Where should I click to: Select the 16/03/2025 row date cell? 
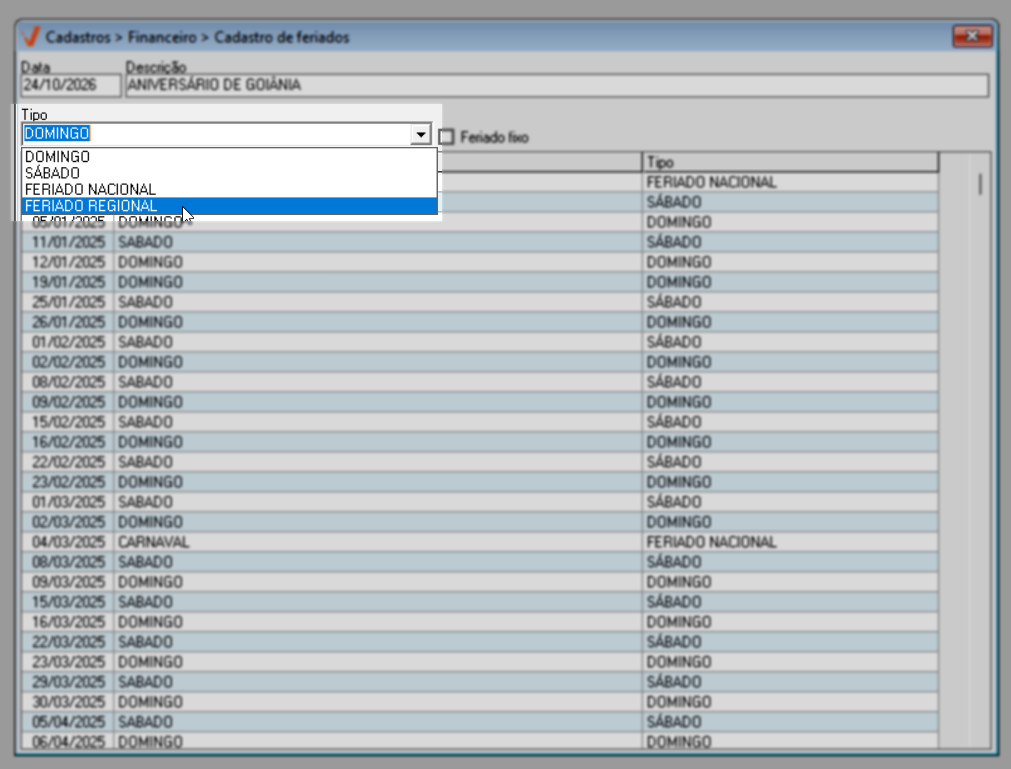(x=68, y=622)
